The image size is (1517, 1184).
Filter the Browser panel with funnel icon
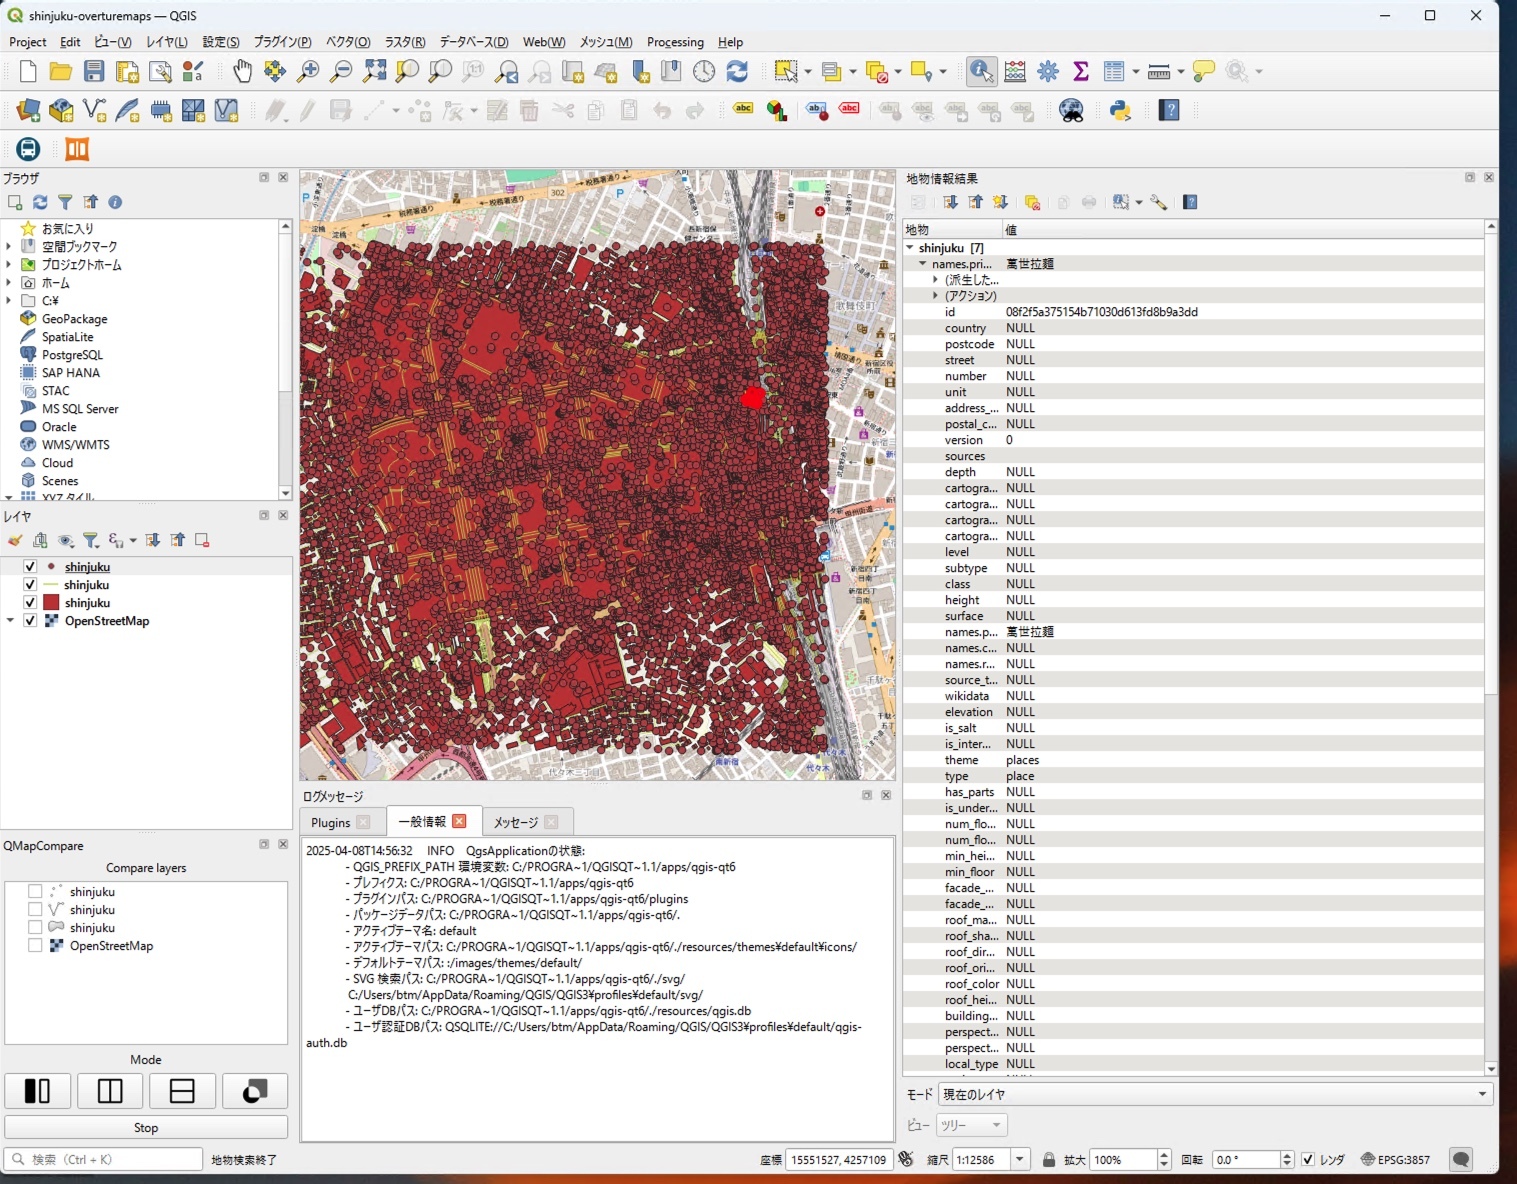65,202
